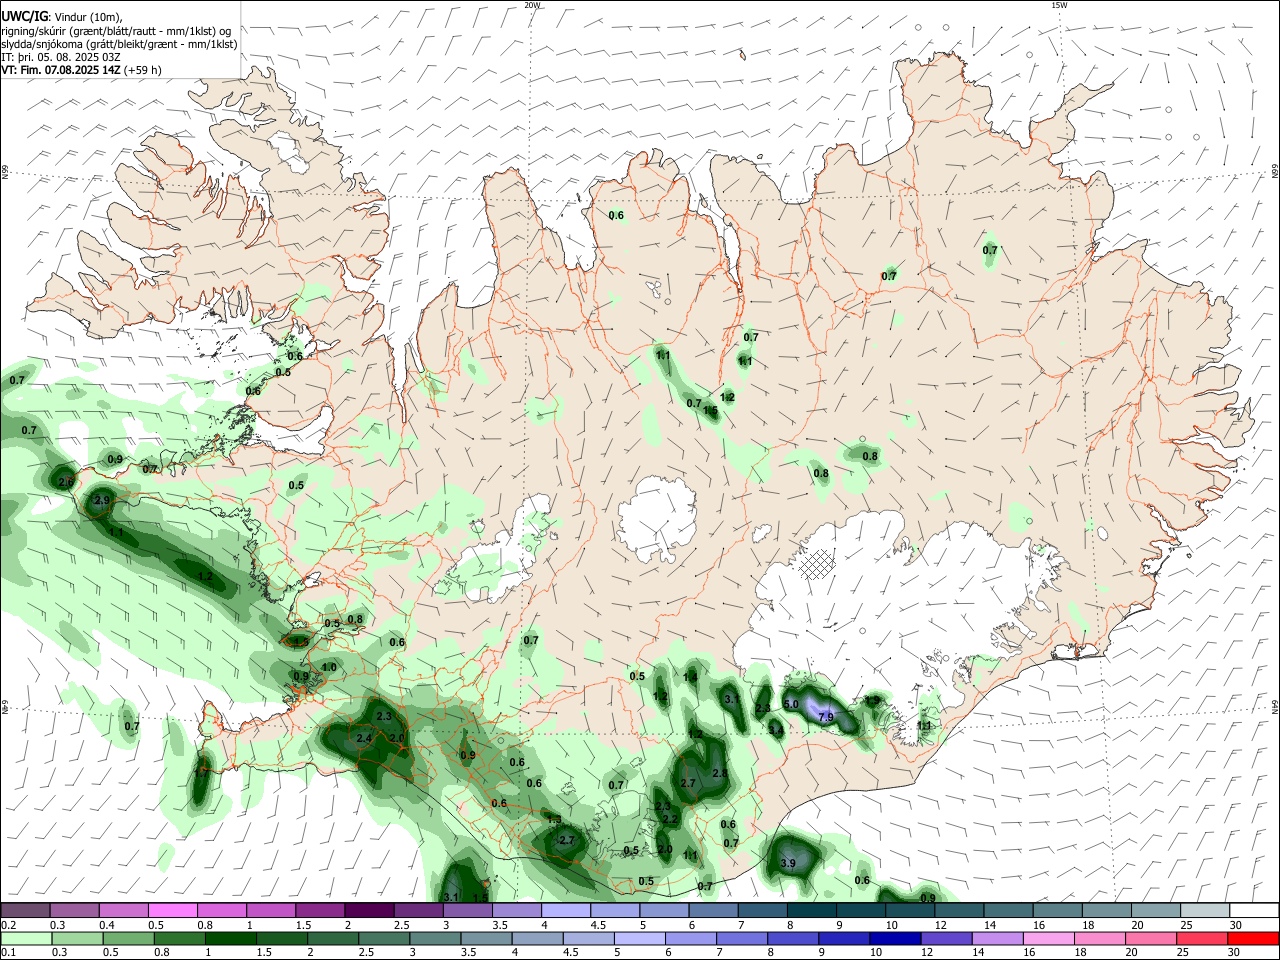1280x960 pixels.
Task: Click the 3.4 precipitation value
Action: tap(775, 731)
